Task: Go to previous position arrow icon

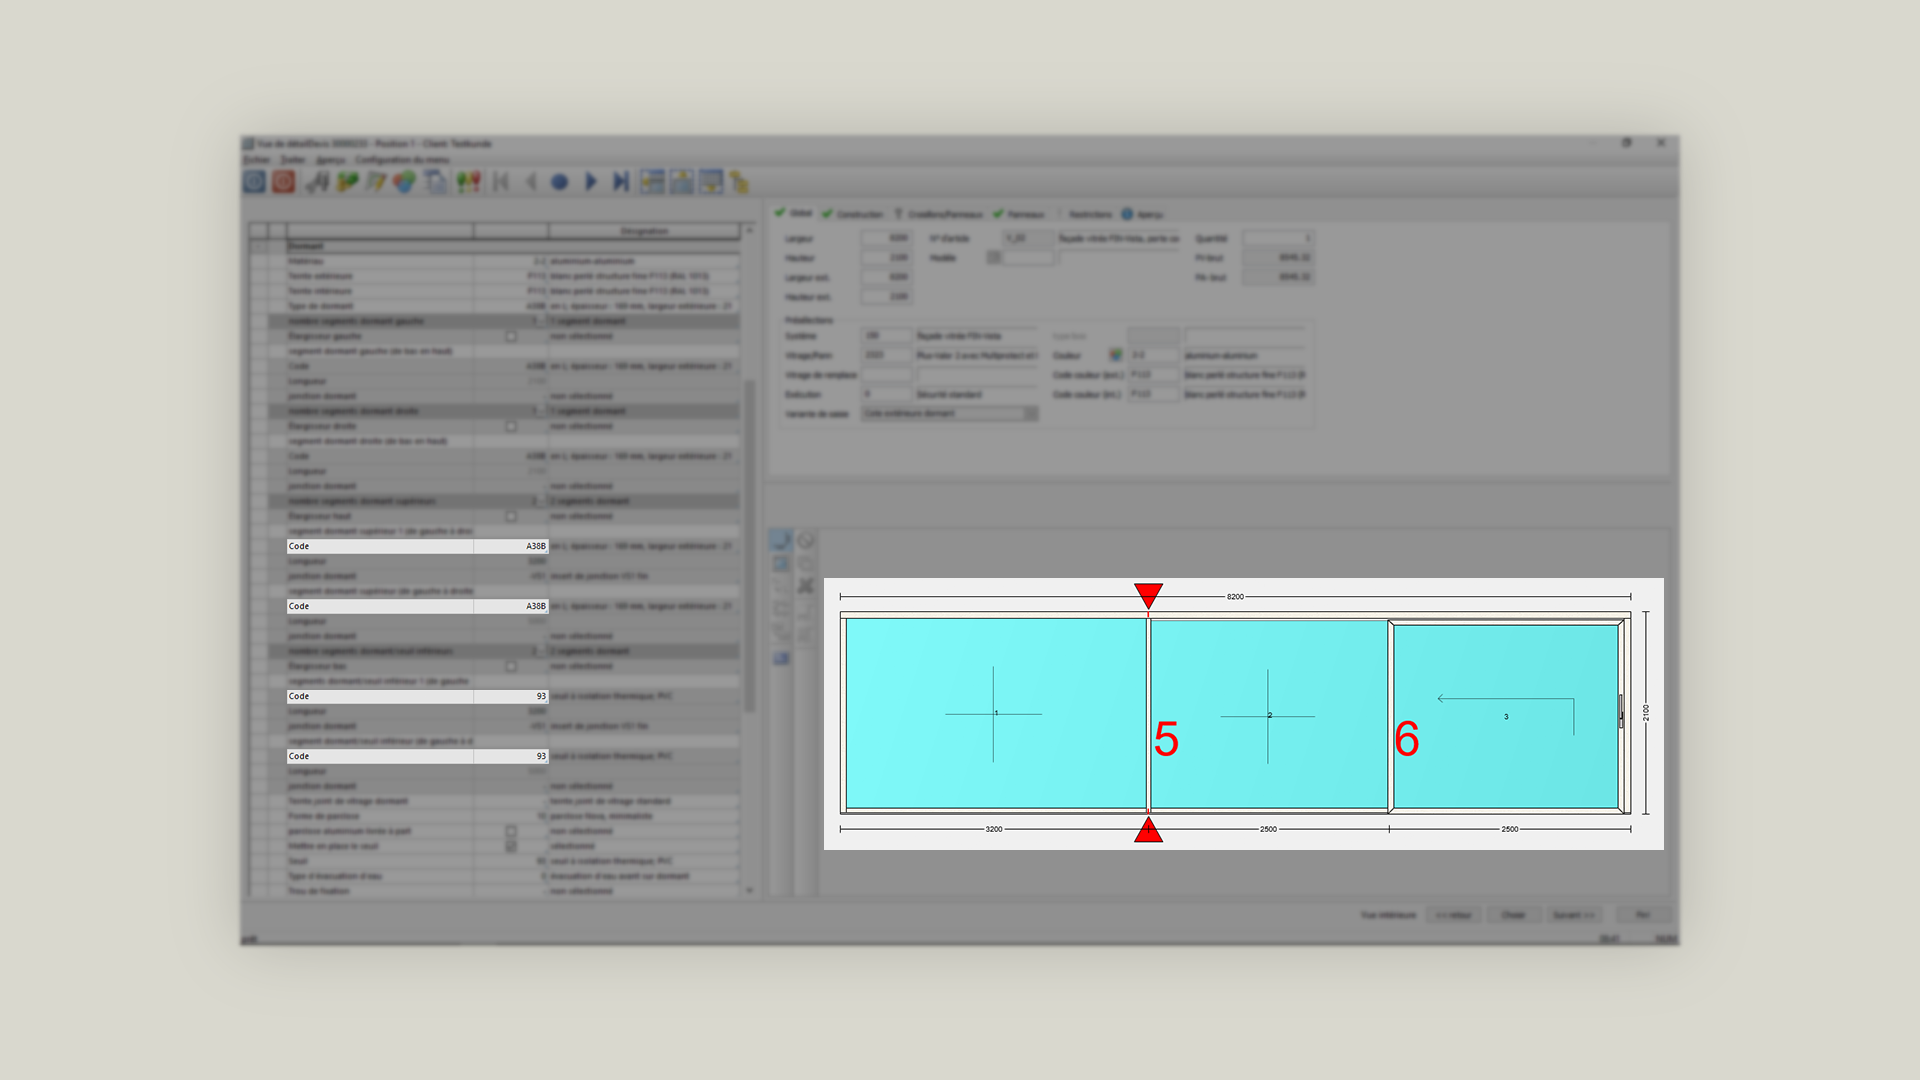Action: [x=531, y=181]
